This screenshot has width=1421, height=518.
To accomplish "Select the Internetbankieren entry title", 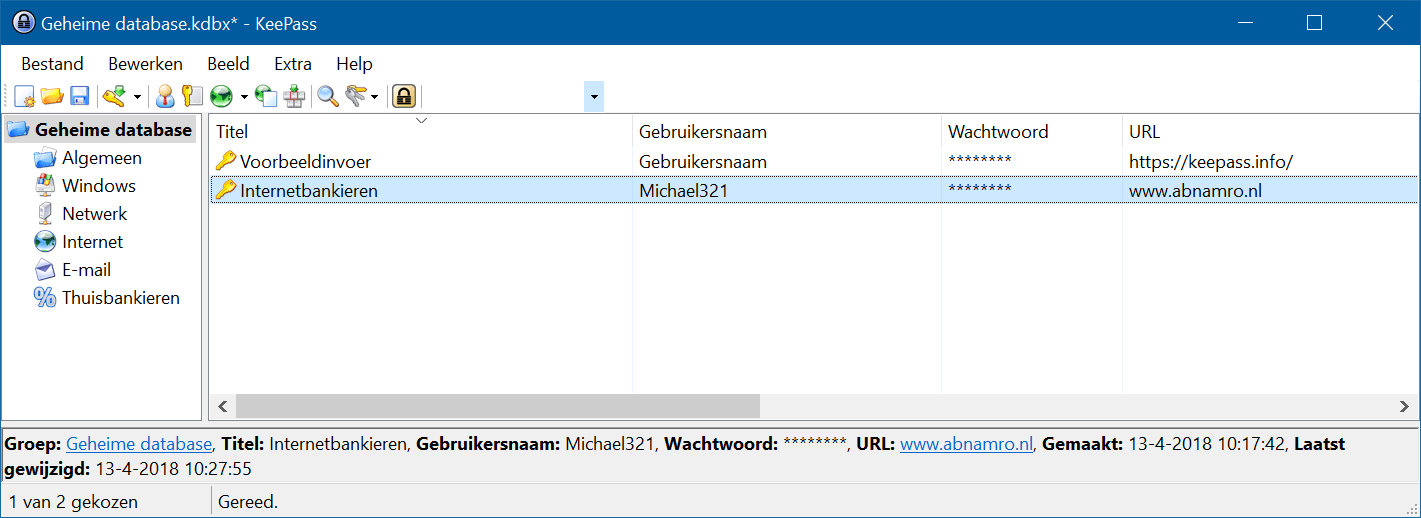I will coord(309,190).
